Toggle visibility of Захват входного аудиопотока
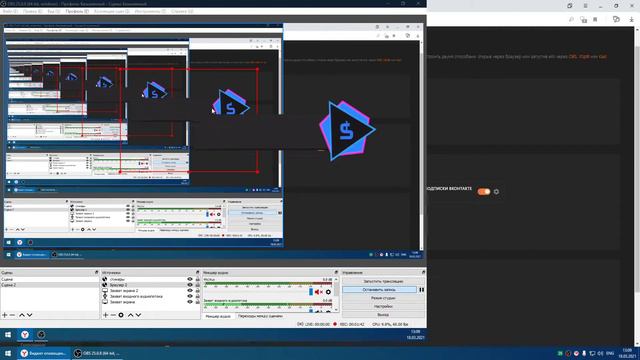Image resolution: width=640 pixels, height=360 pixels. pyautogui.click(x=190, y=296)
